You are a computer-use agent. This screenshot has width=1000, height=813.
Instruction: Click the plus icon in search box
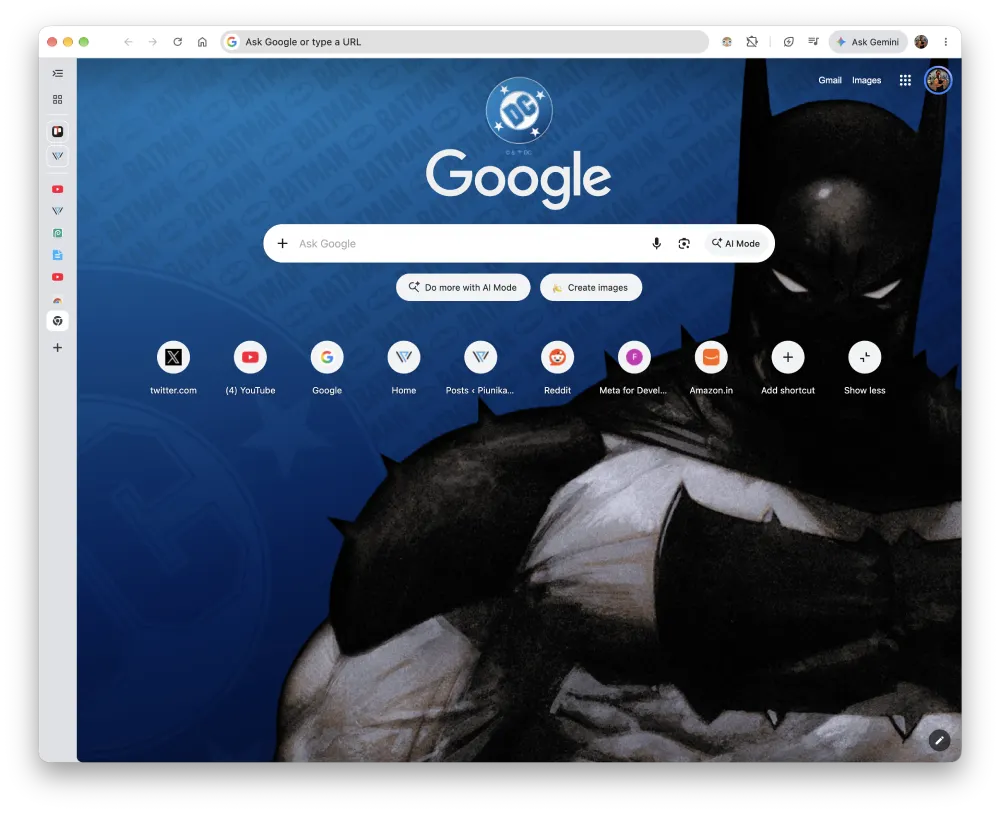tap(283, 244)
